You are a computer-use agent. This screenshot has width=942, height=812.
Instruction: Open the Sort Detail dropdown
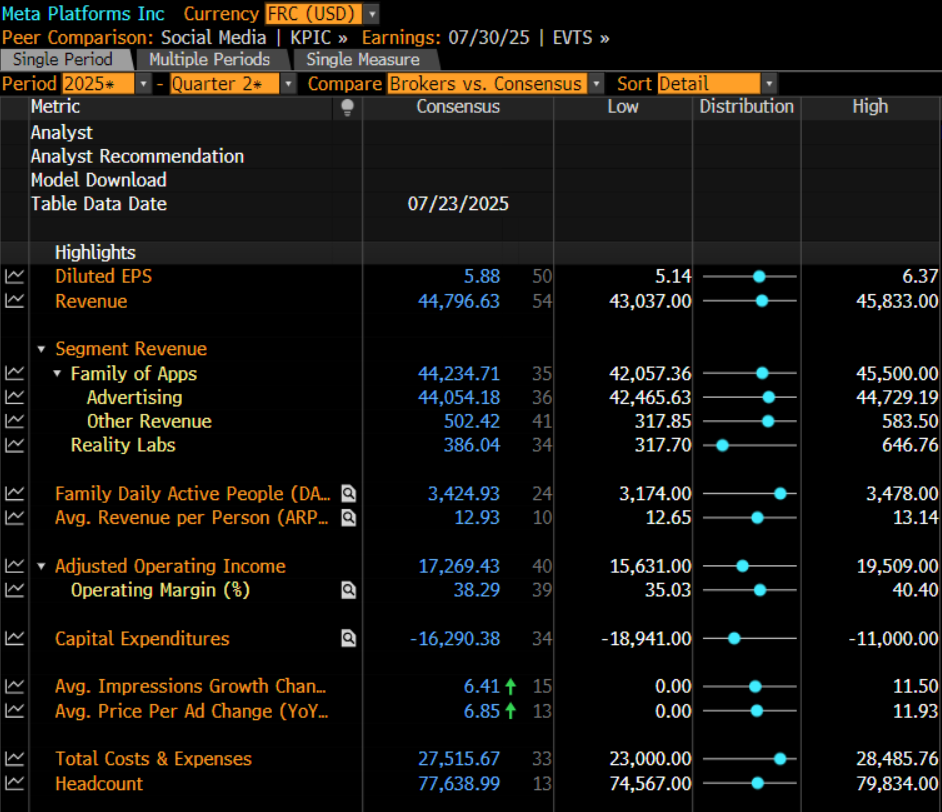pyautogui.click(x=769, y=84)
